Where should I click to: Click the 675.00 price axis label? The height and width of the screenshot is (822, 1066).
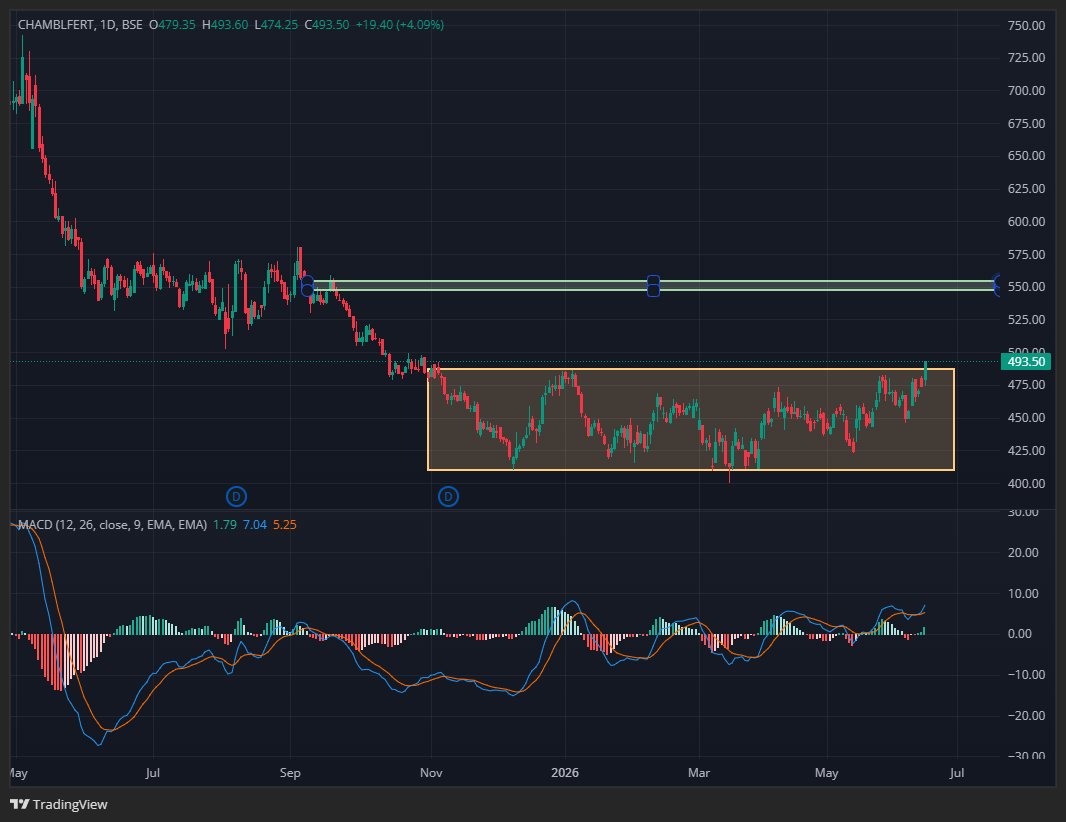point(1026,123)
